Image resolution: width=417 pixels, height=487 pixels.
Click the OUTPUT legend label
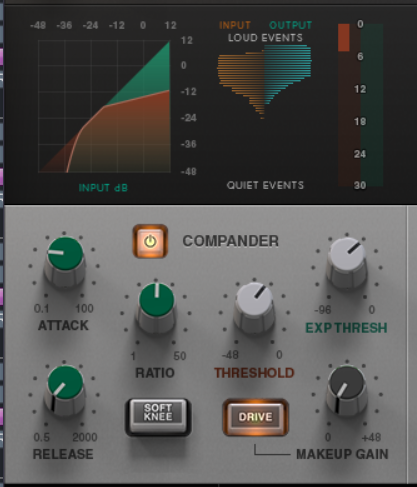pyautogui.click(x=291, y=25)
